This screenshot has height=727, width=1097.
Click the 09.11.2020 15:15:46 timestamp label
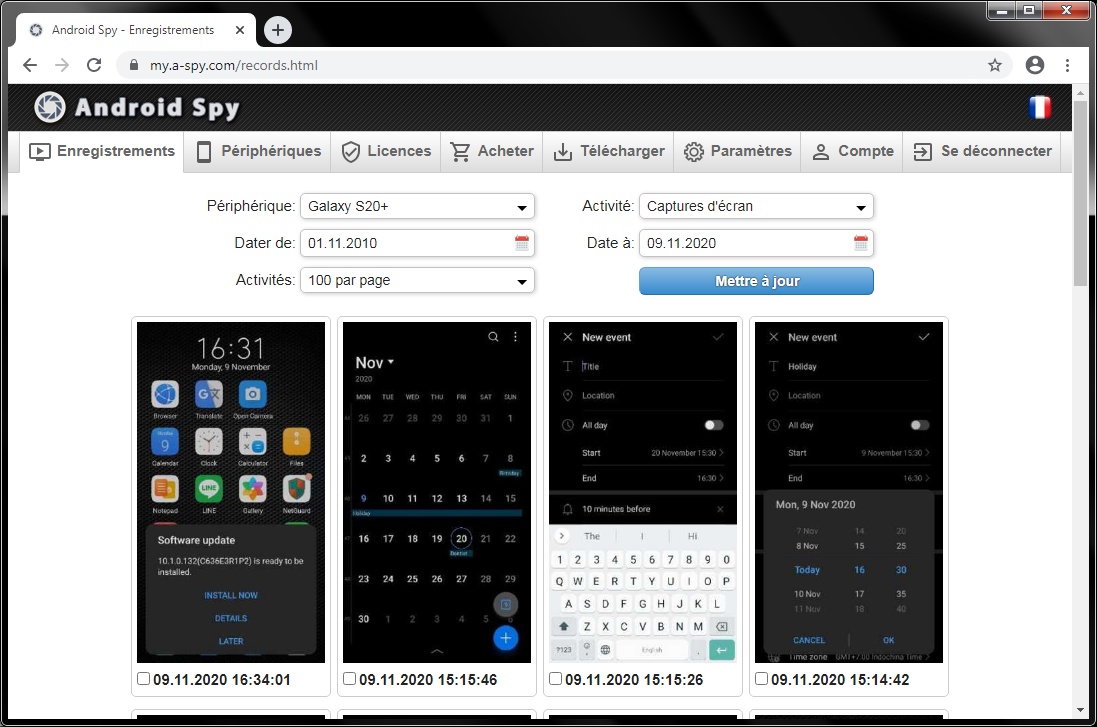point(428,679)
